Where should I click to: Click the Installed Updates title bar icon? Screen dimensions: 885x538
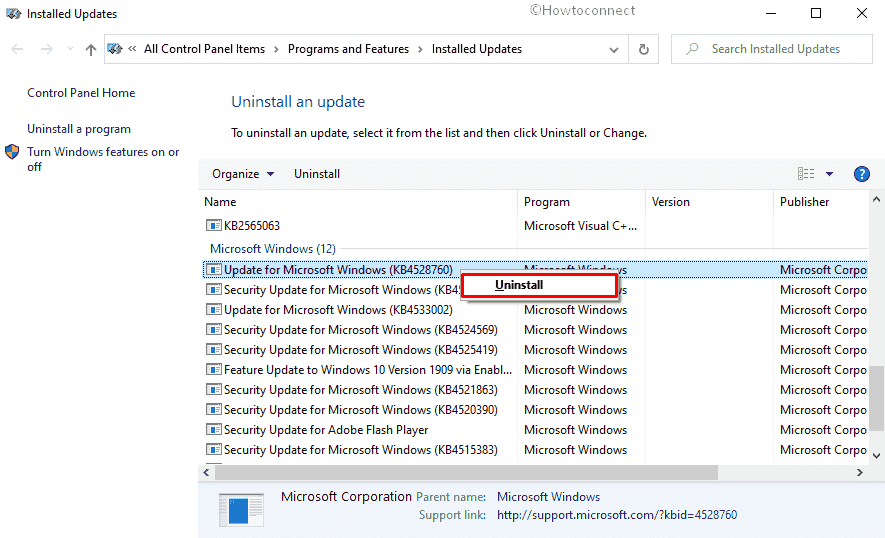click(x=14, y=14)
